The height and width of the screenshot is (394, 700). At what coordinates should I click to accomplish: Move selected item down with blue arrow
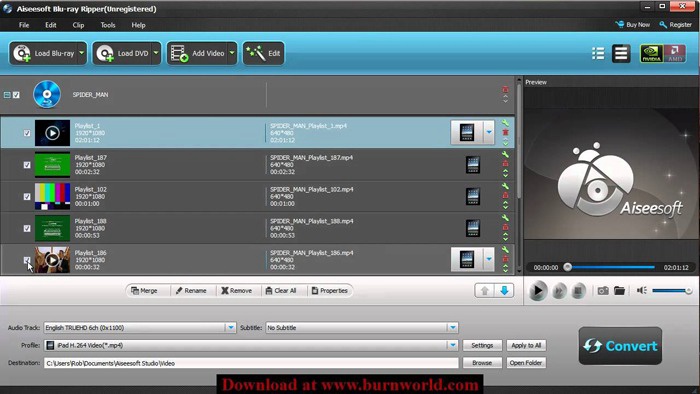(x=504, y=291)
